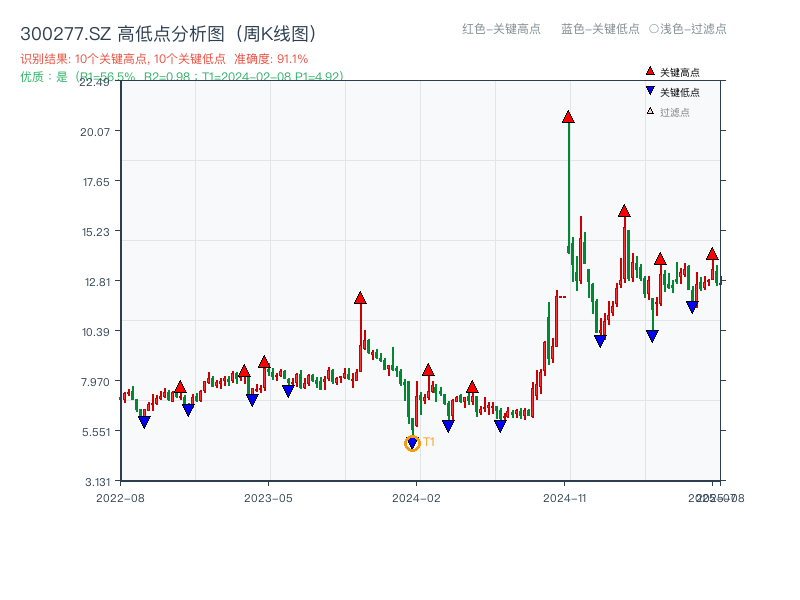Select the red key-high triangle around 2024-05 near 7.7
Image resolution: width=800 pixels, height=600 pixels.
click(x=472, y=387)
